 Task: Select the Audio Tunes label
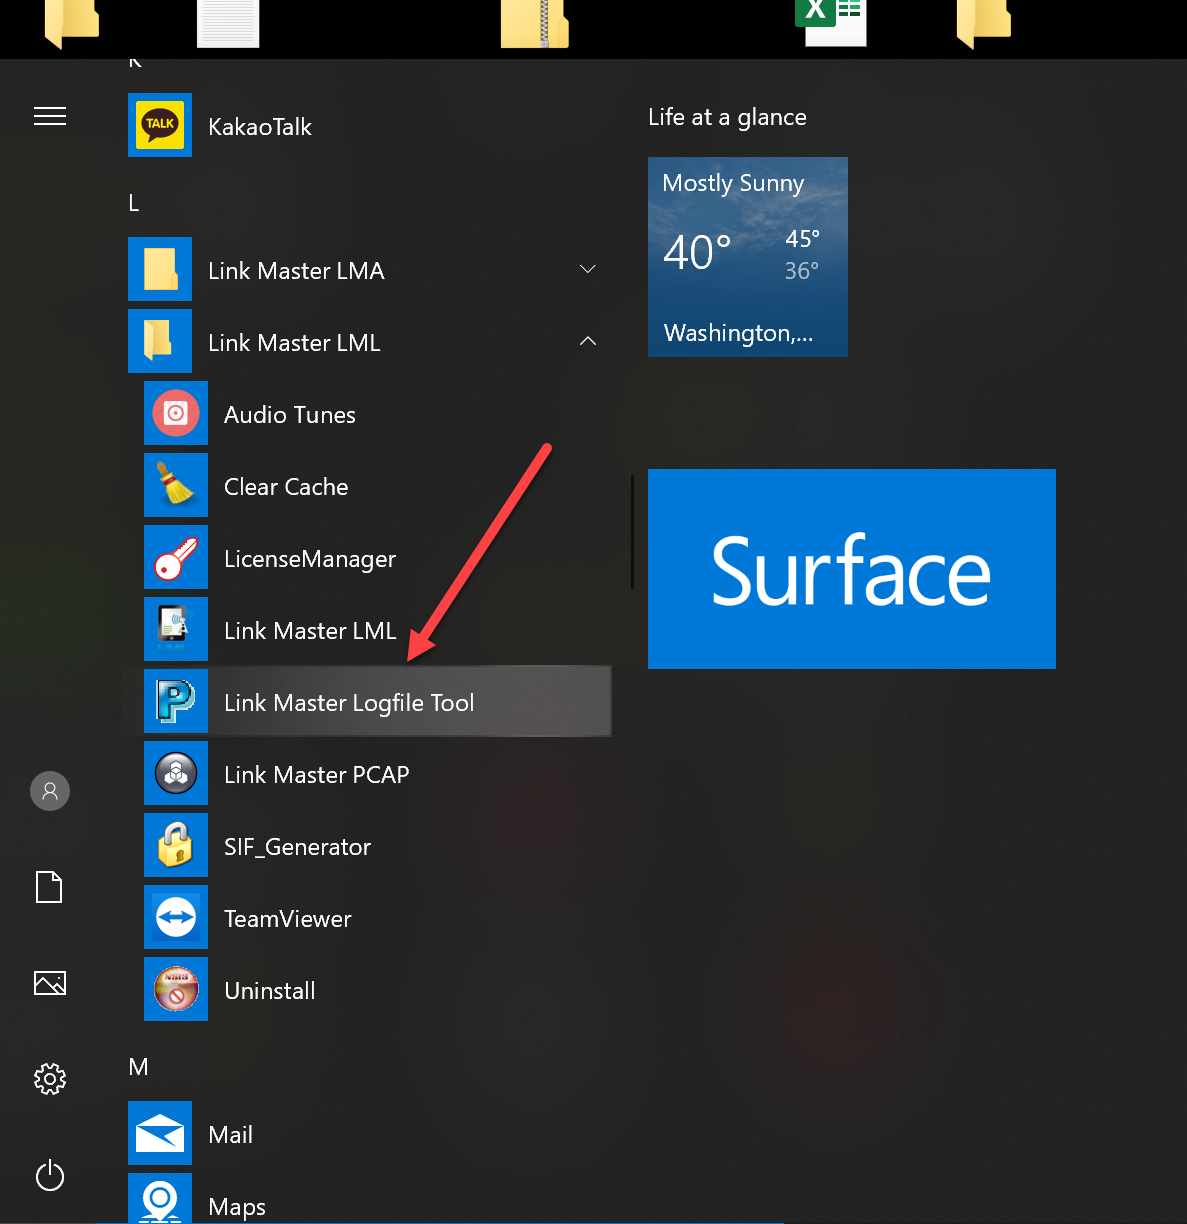click(290, 415)
